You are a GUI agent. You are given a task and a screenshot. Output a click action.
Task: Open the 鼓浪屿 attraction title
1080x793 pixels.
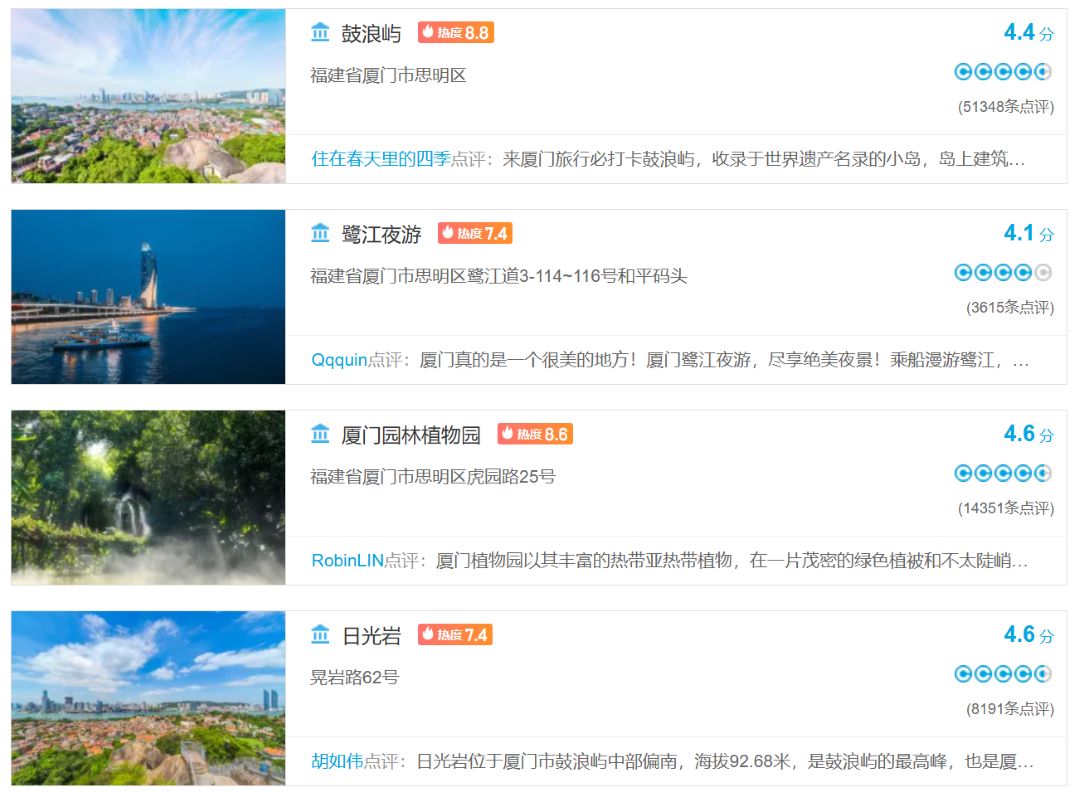[x=371, y=33]
